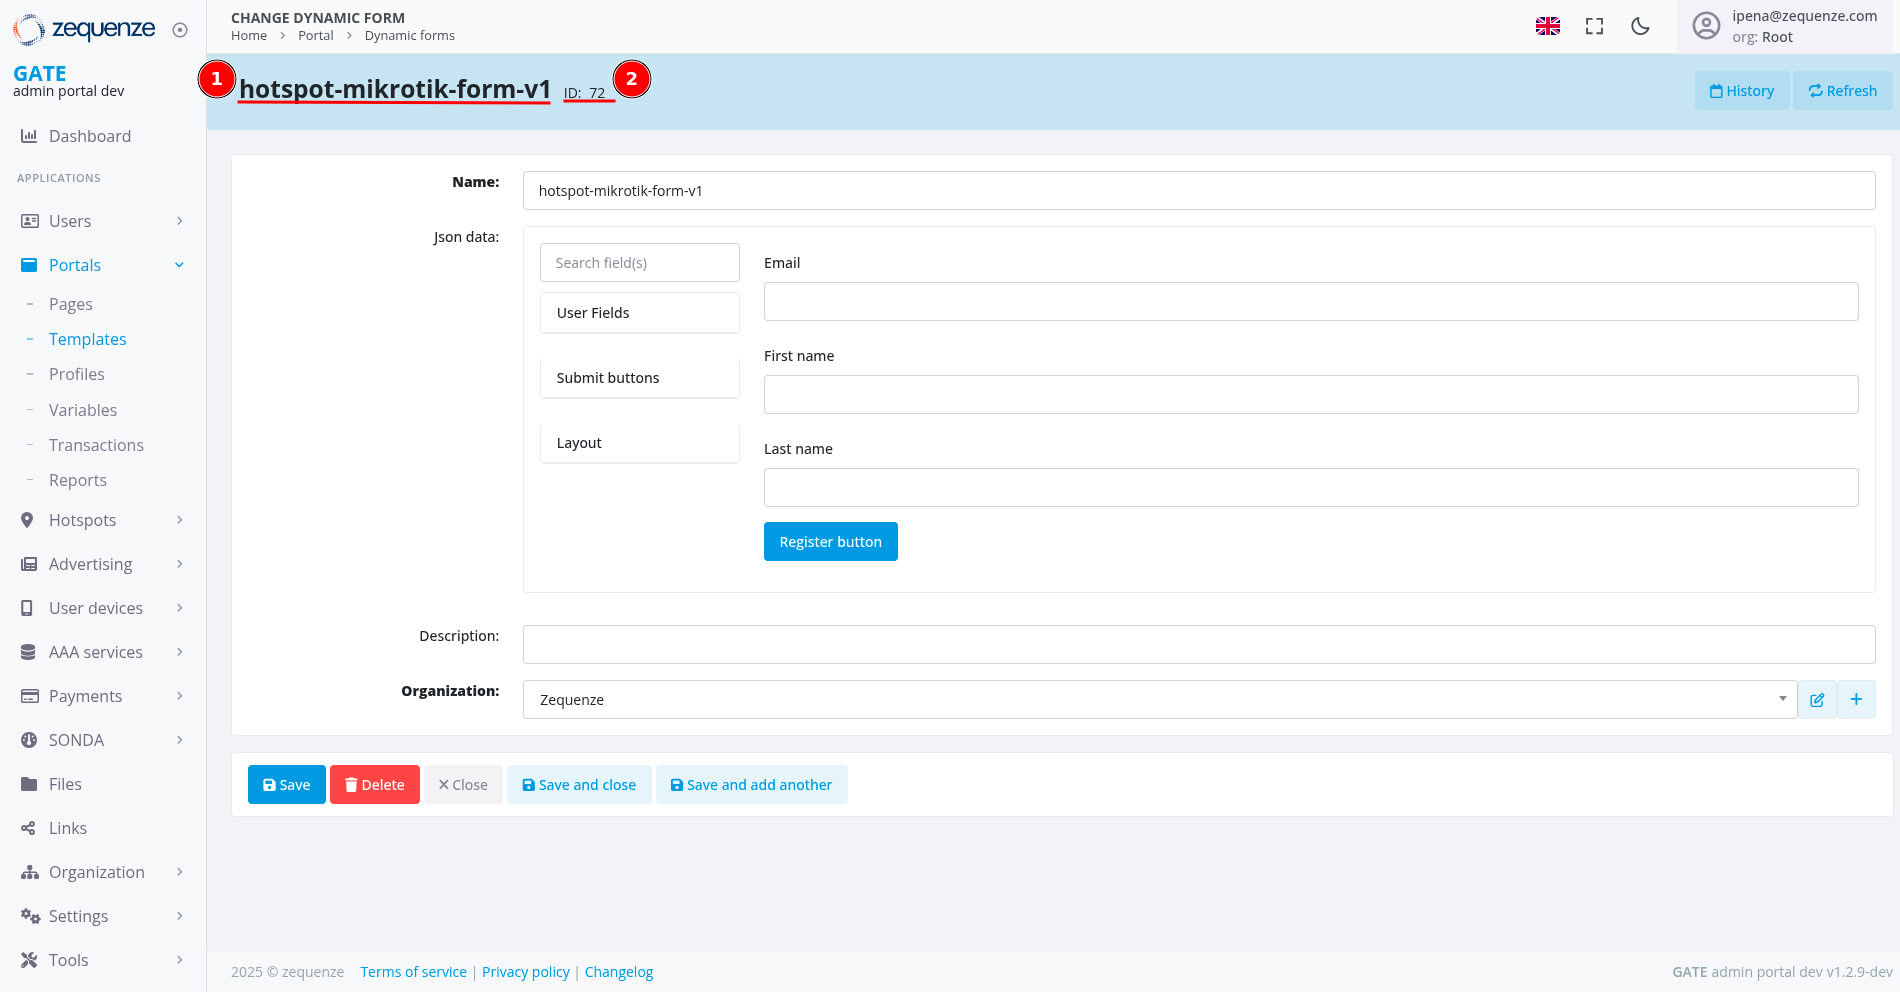Click the user account avatar icon

point(1706,26)
